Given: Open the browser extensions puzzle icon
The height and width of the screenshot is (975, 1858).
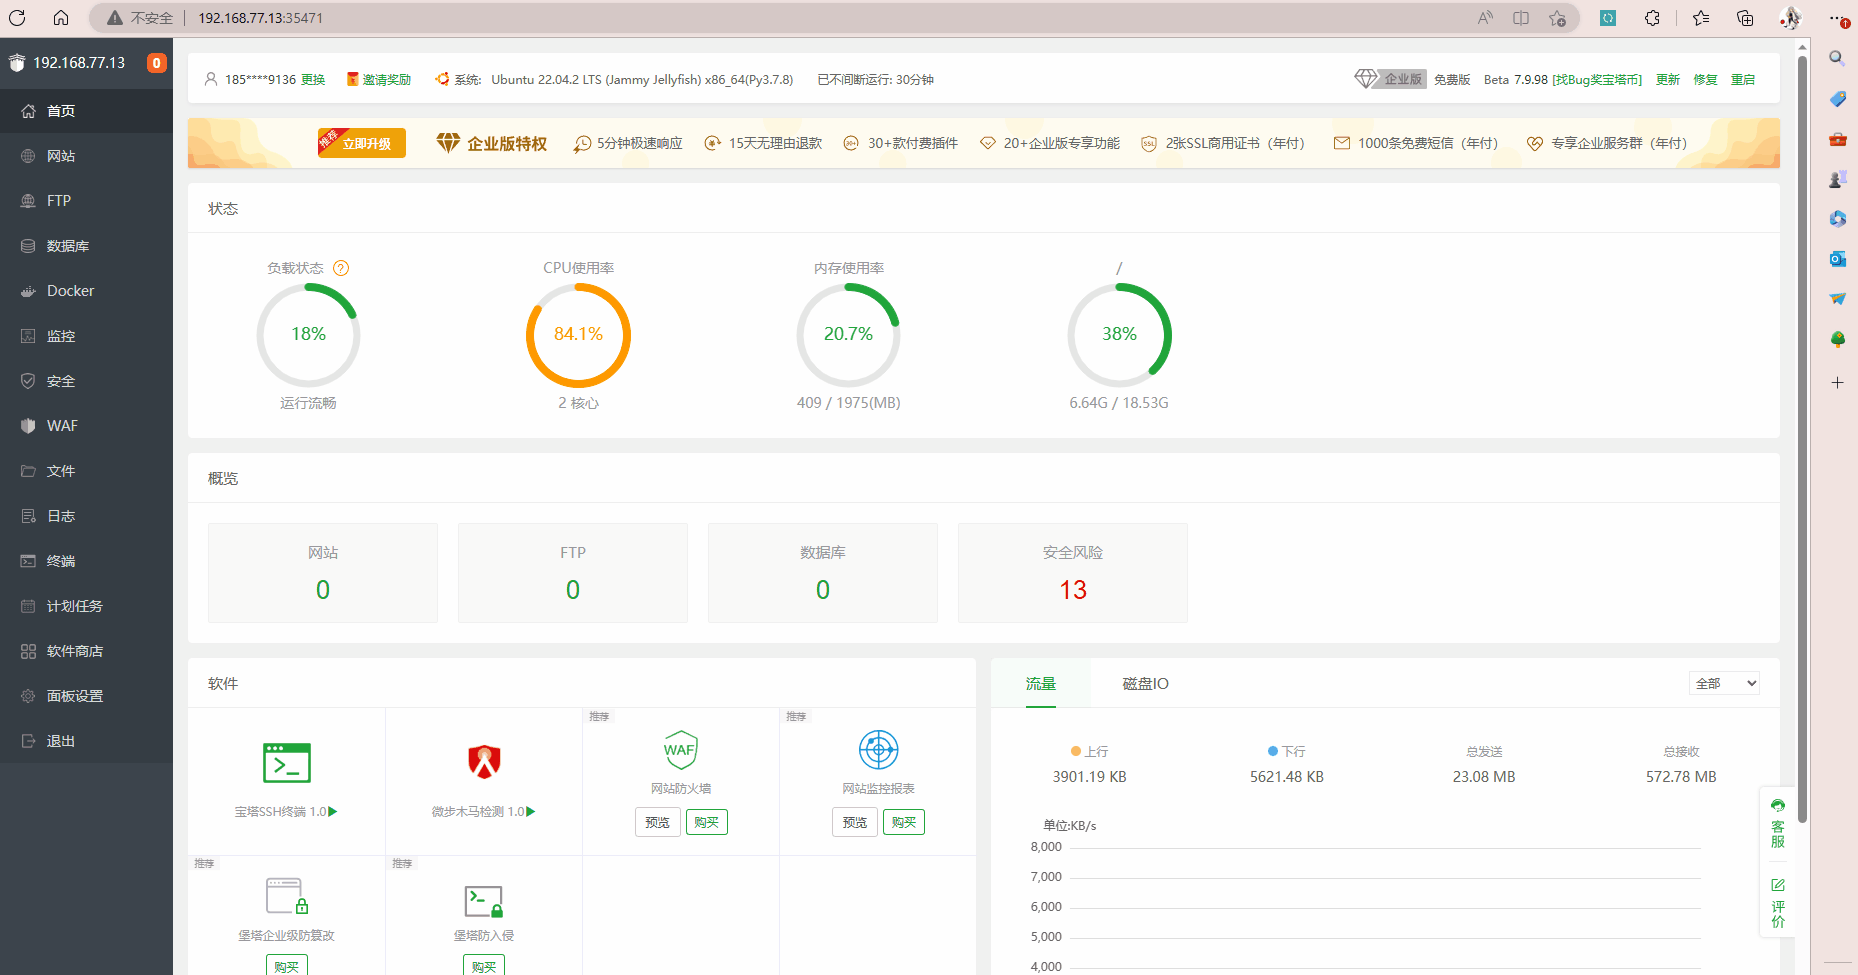Looking at the screenshot, I should tap(1652, 18).
